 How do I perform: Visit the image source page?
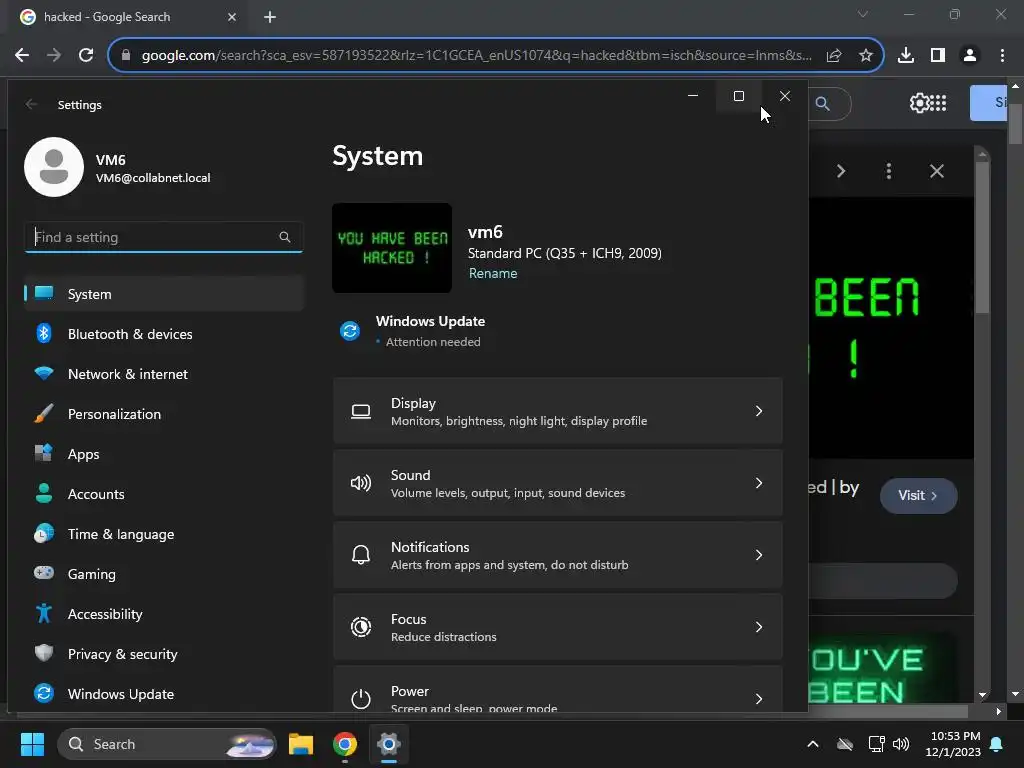pyautogui.click(x=918, y=496)
